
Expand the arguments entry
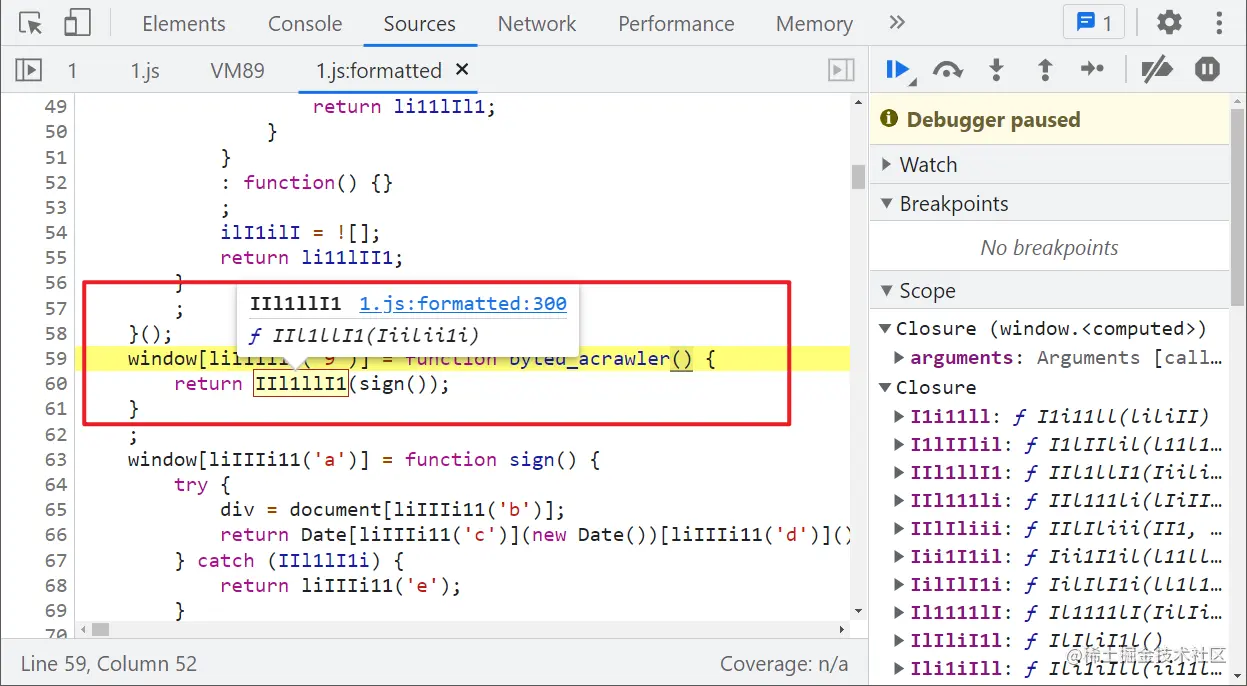pos(900,357)
